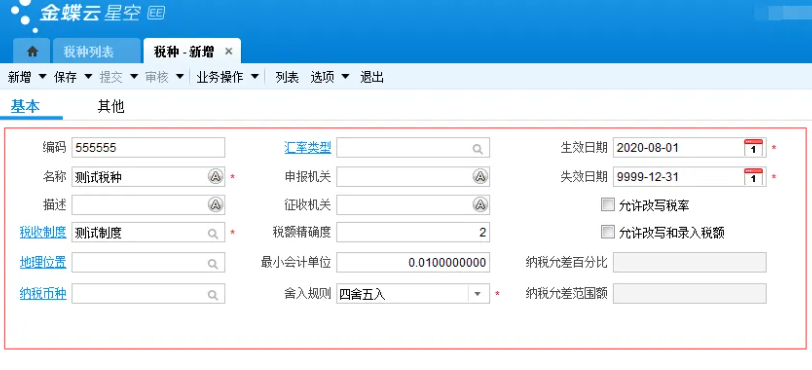Screen dimensions: 812x370
Task: Click 选项 in the toolbar
Action: [322, 78]
